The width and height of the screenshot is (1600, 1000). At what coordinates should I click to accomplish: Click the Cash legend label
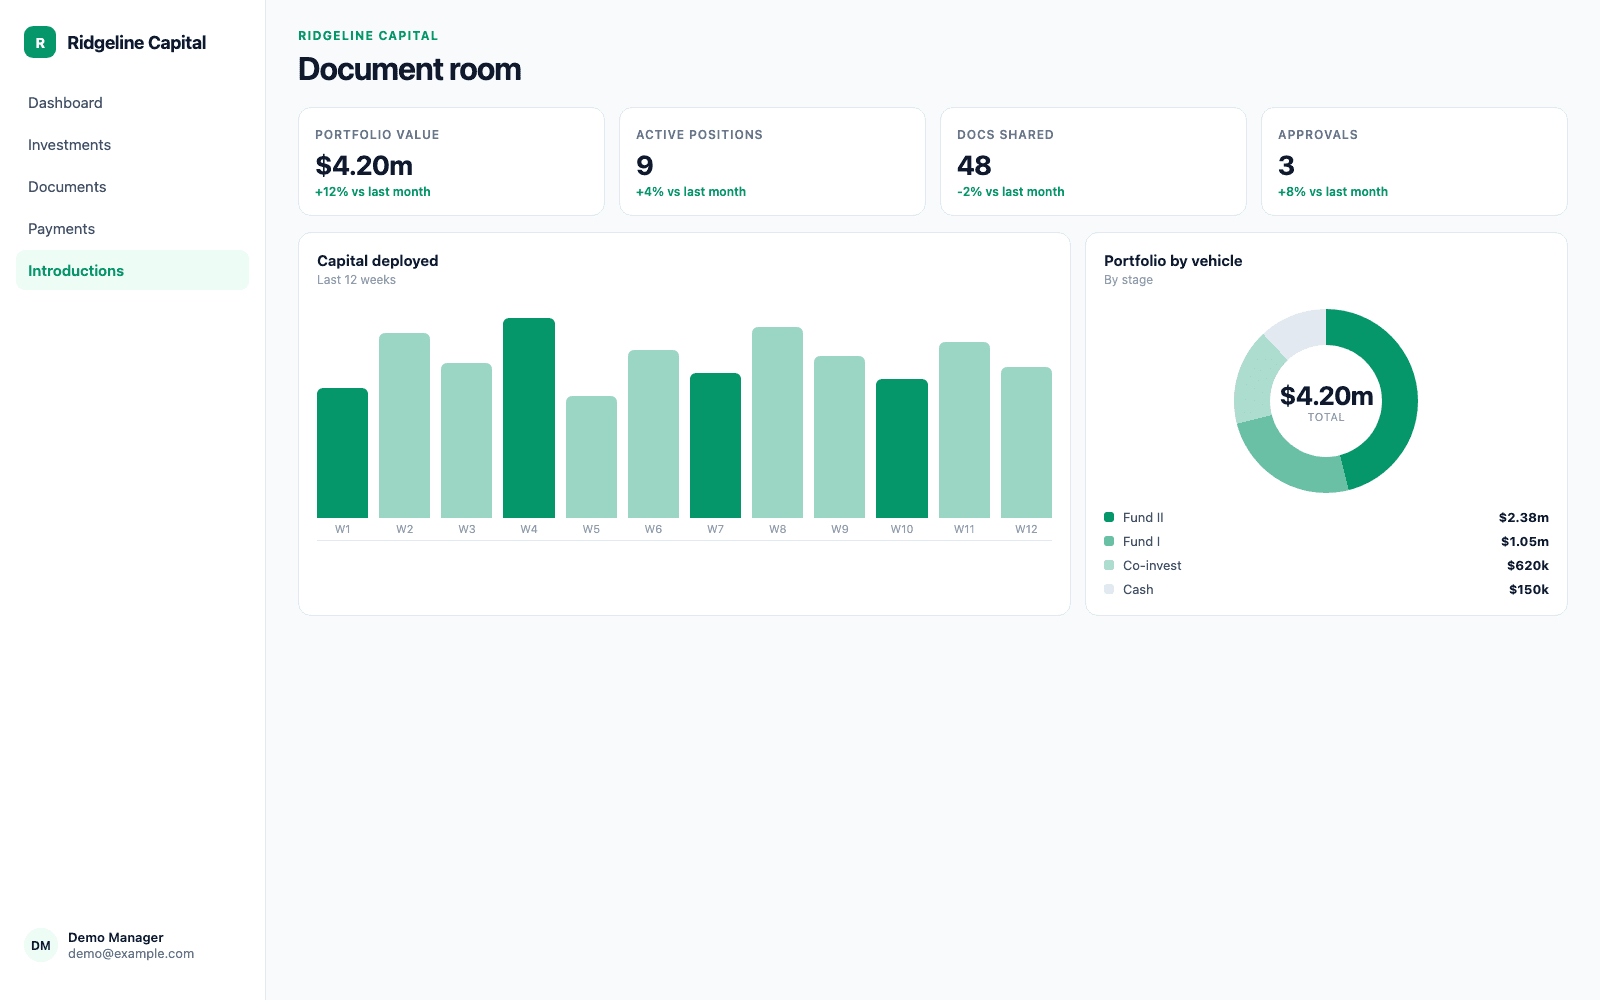point(1138,589)
